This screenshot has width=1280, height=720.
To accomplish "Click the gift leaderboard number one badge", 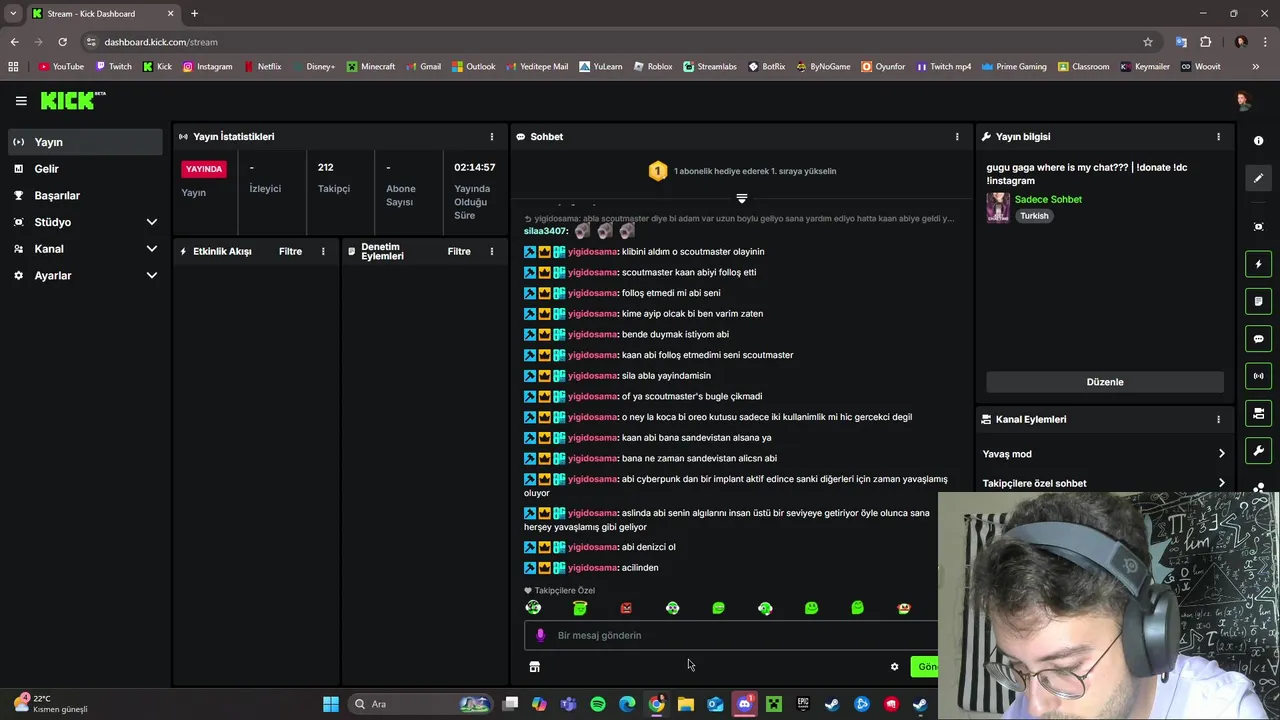I will point(657,171).
